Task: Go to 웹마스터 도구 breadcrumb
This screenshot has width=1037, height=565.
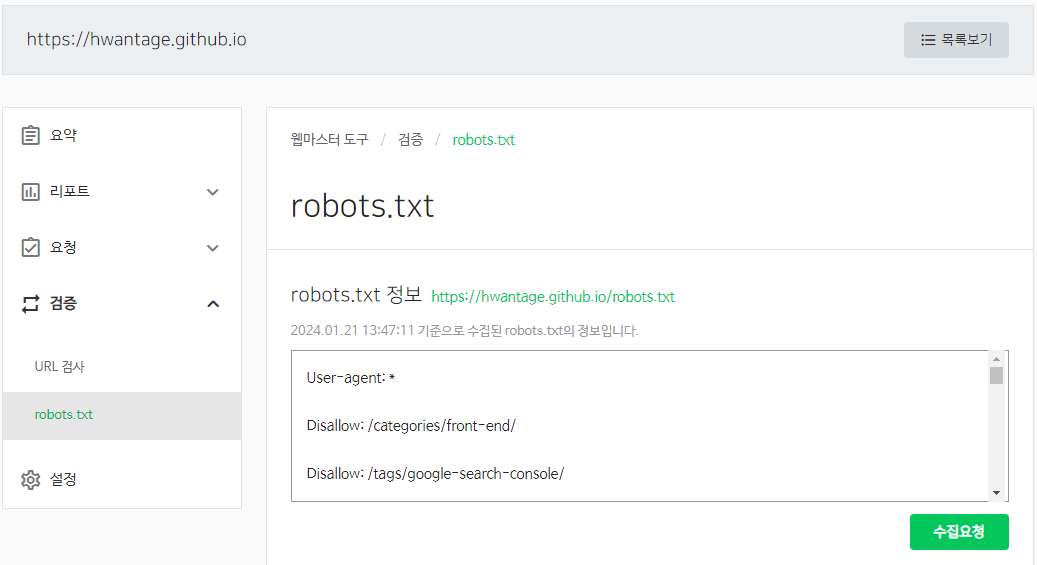Action: [329, 139]
